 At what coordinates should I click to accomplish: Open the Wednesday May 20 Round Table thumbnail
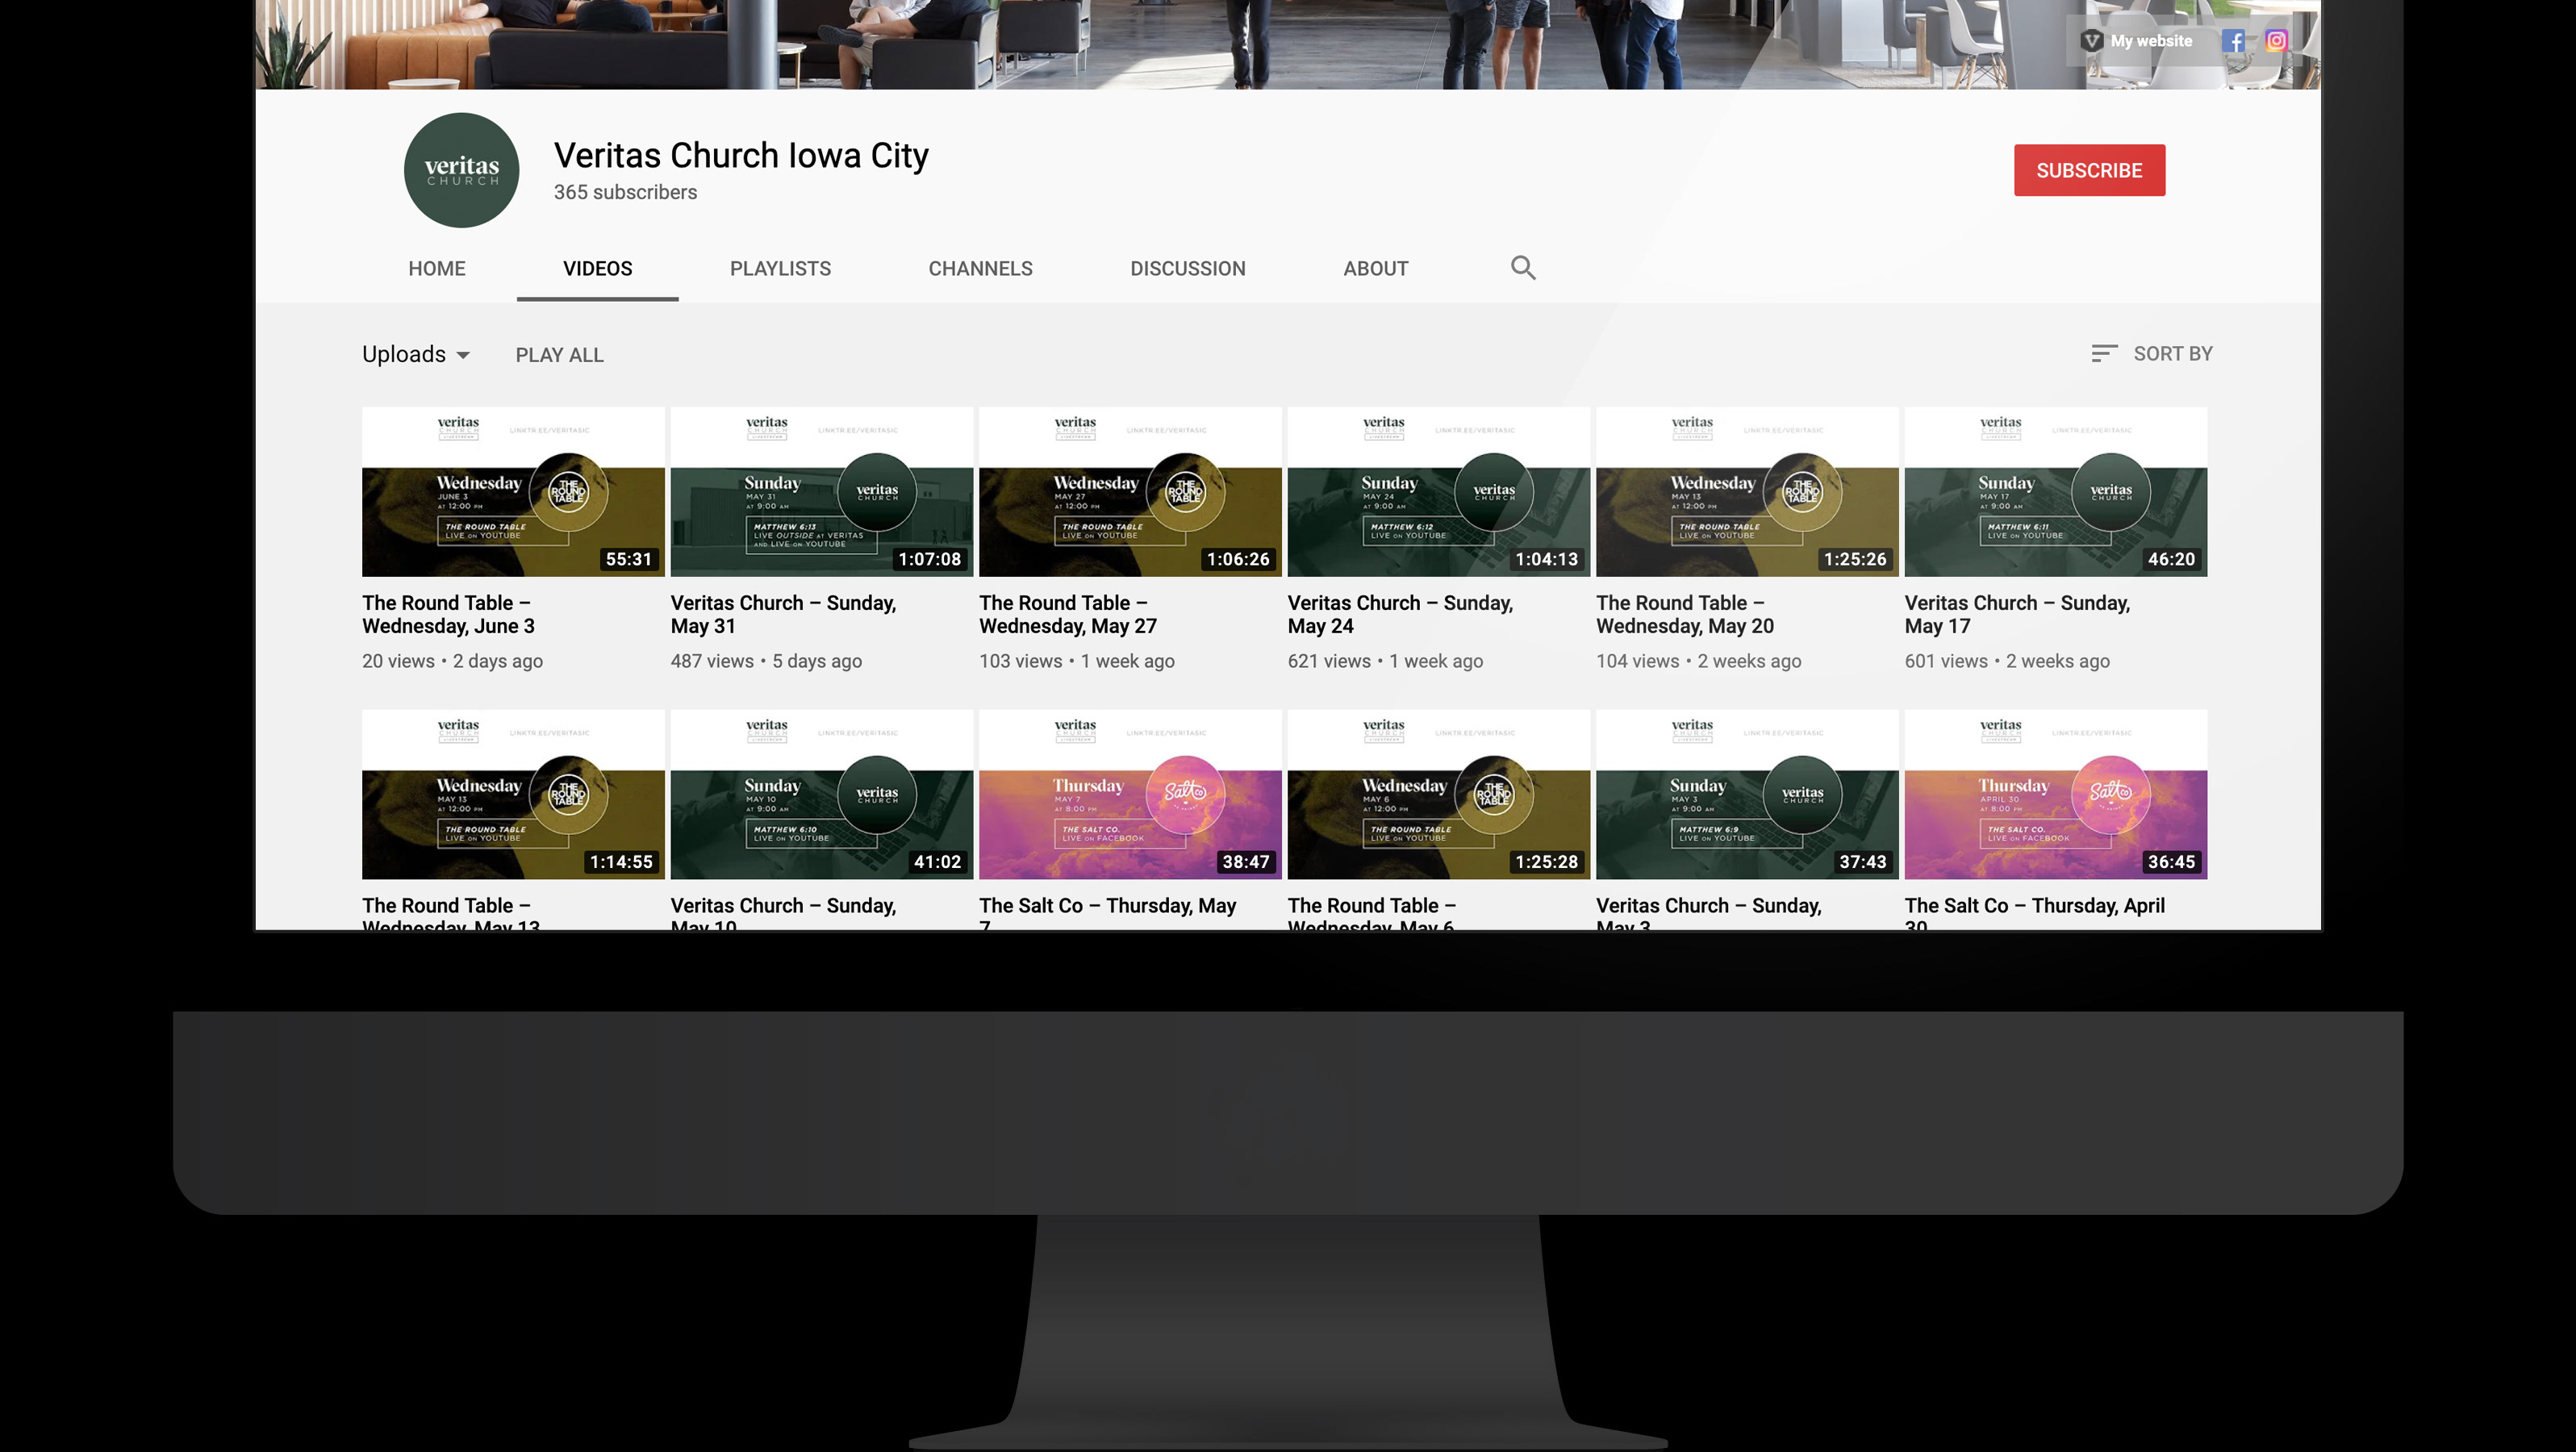[1747, 492]
